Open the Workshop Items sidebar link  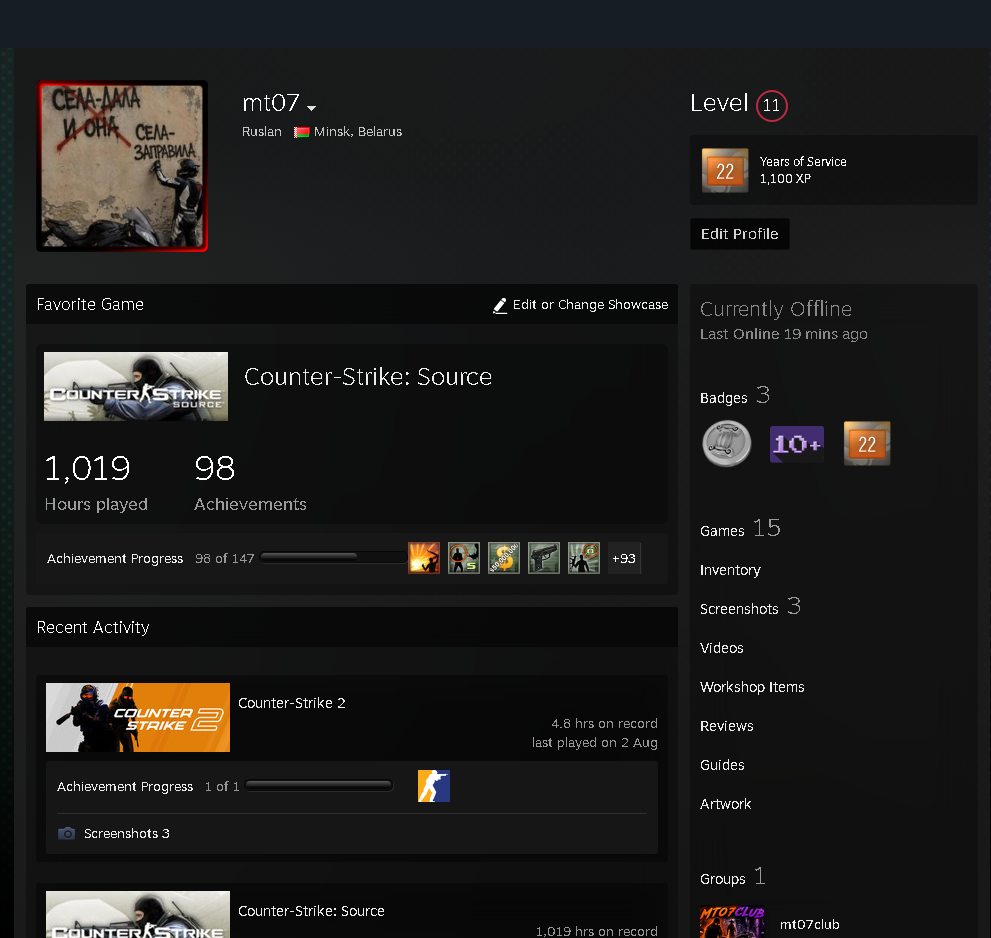pyautogui.click(x=752, y=687)
